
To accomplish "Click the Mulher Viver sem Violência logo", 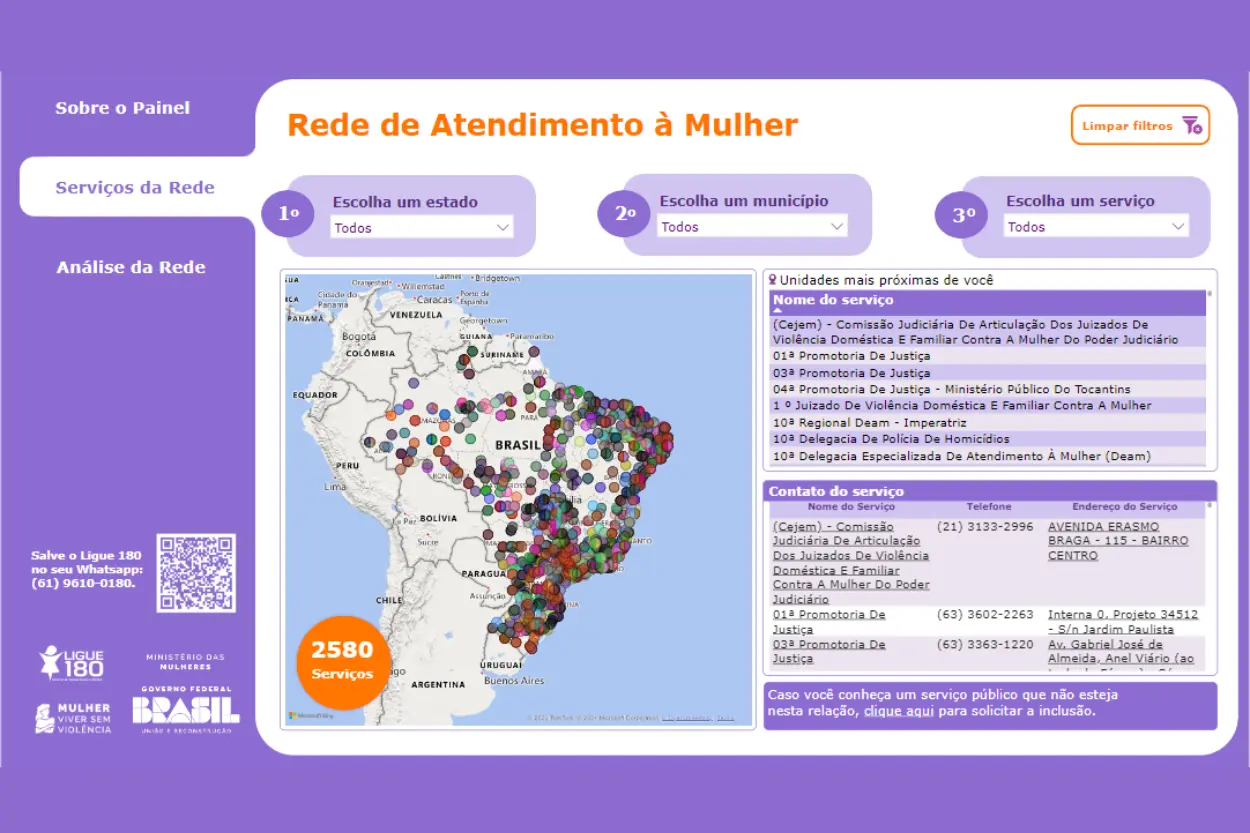I will (x=73, y=717).
